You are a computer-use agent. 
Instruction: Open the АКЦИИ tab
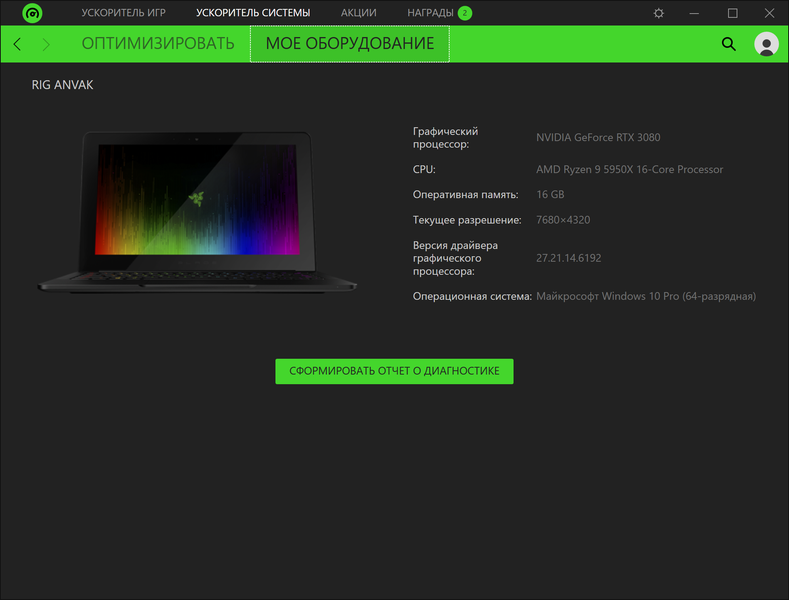358,13
